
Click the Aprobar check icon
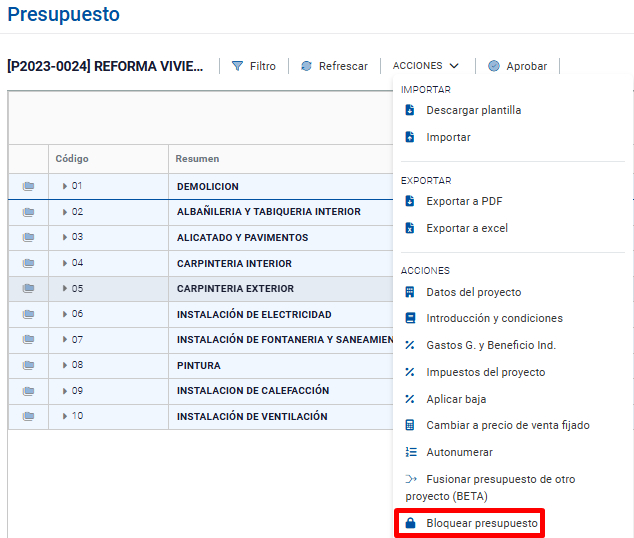pyautogui.click(x=494, y=66)
